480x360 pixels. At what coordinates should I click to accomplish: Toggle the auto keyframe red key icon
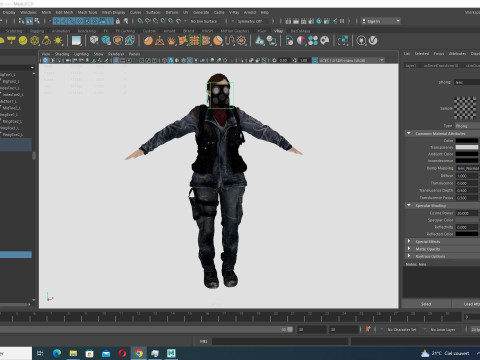pyautogui.click(x=368, y=329)
